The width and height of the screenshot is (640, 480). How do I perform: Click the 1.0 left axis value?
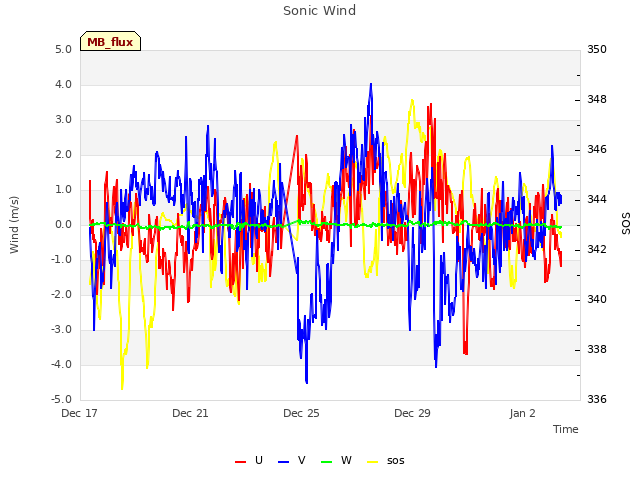[x=64, y=189]
